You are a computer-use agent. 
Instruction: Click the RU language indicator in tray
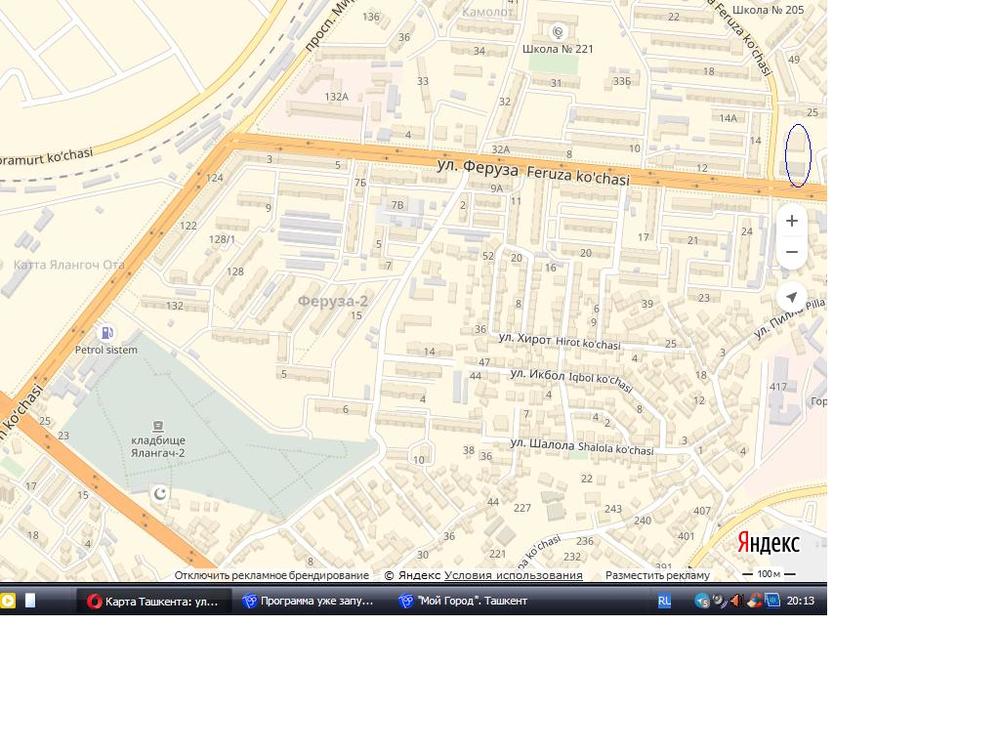(x=664, y=601)
